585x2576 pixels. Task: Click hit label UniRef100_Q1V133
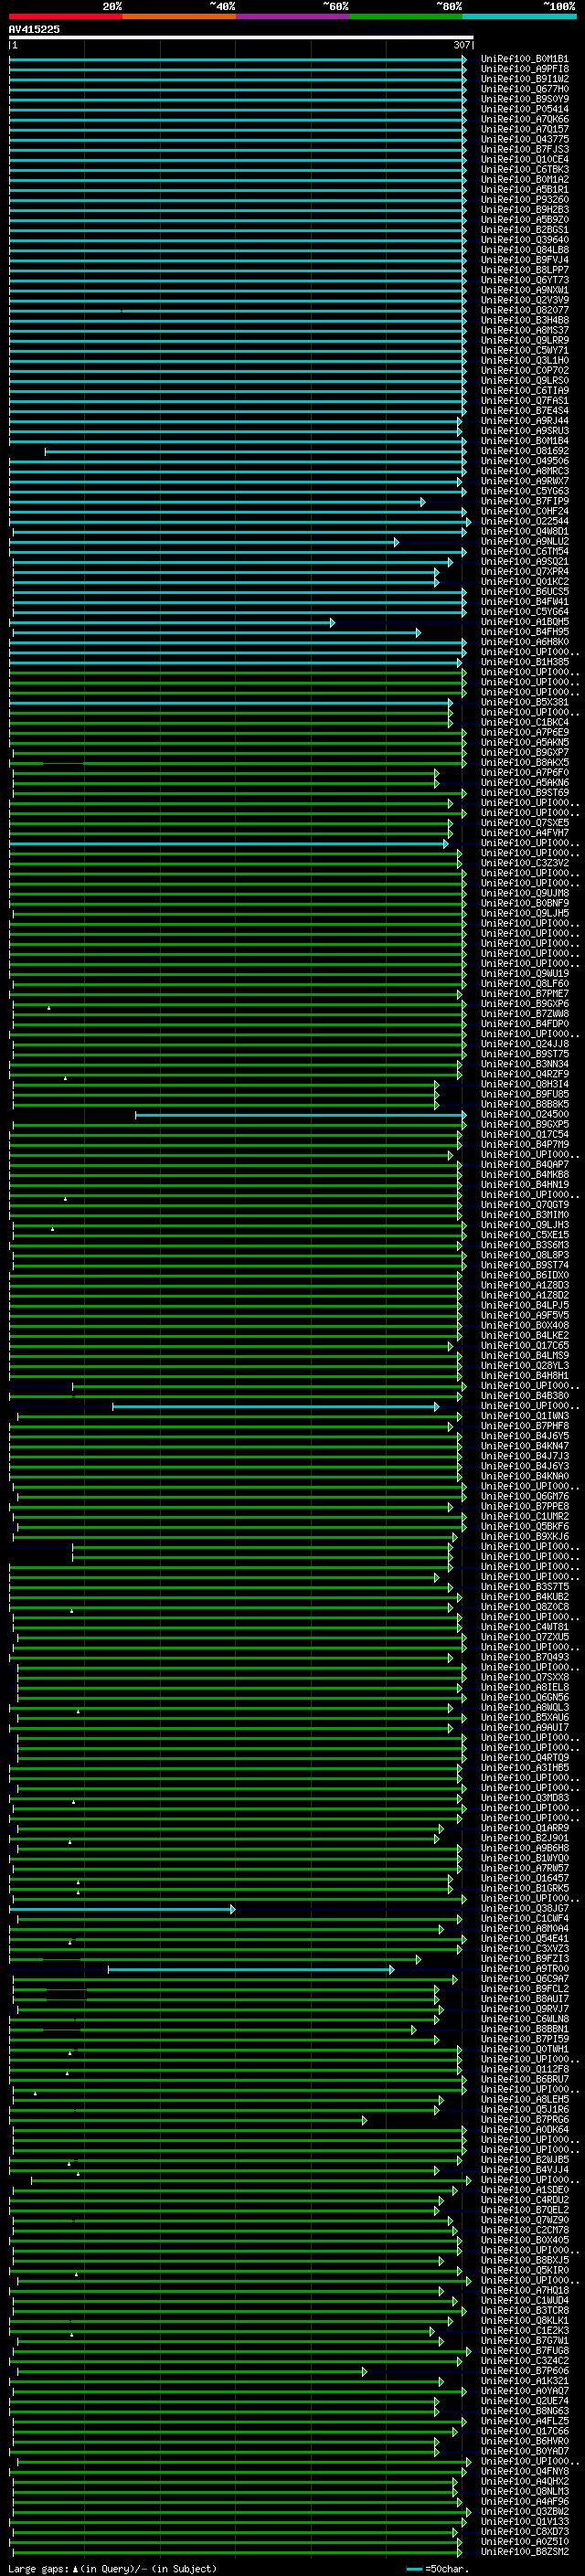click(524, 2522)
